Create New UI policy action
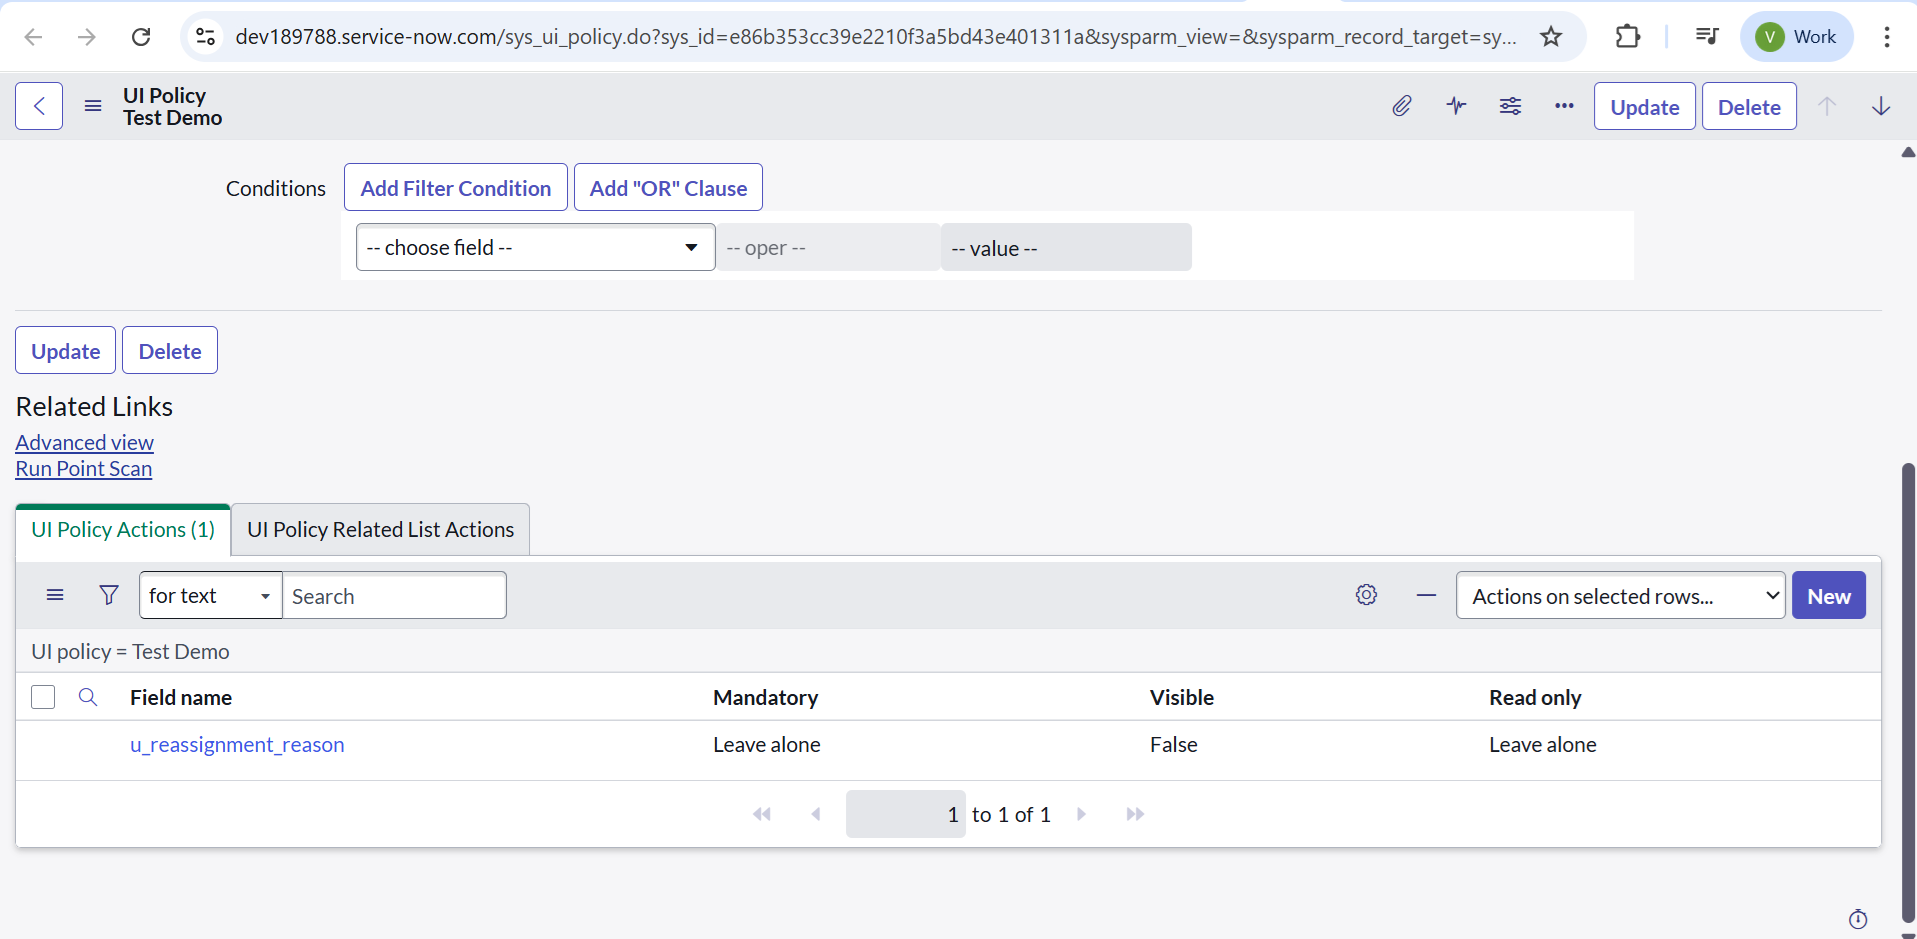 point(1828,596)
